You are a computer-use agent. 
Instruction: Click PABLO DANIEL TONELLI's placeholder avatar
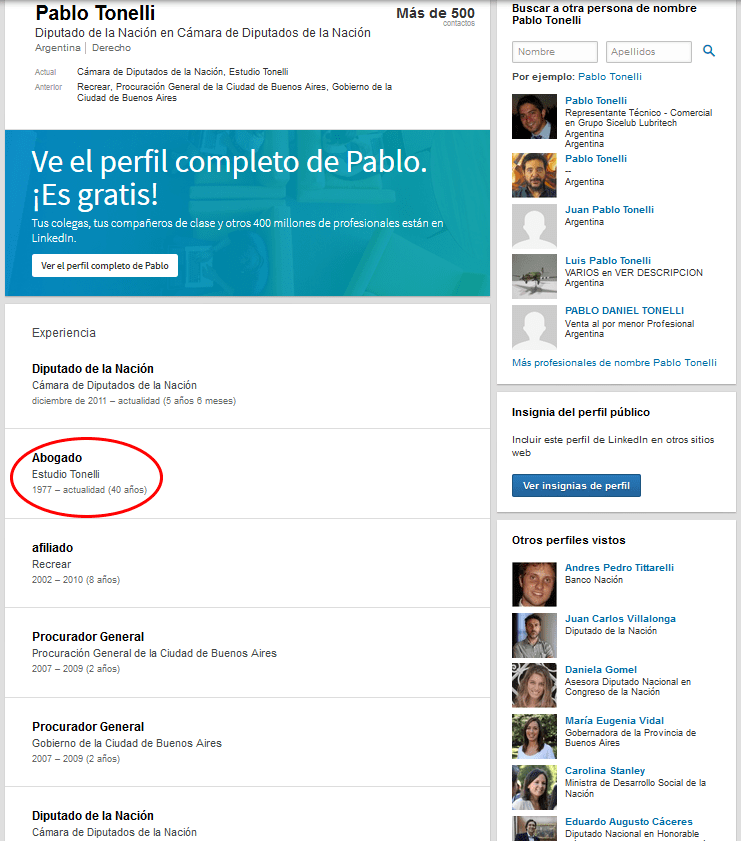tap(534, 327)
